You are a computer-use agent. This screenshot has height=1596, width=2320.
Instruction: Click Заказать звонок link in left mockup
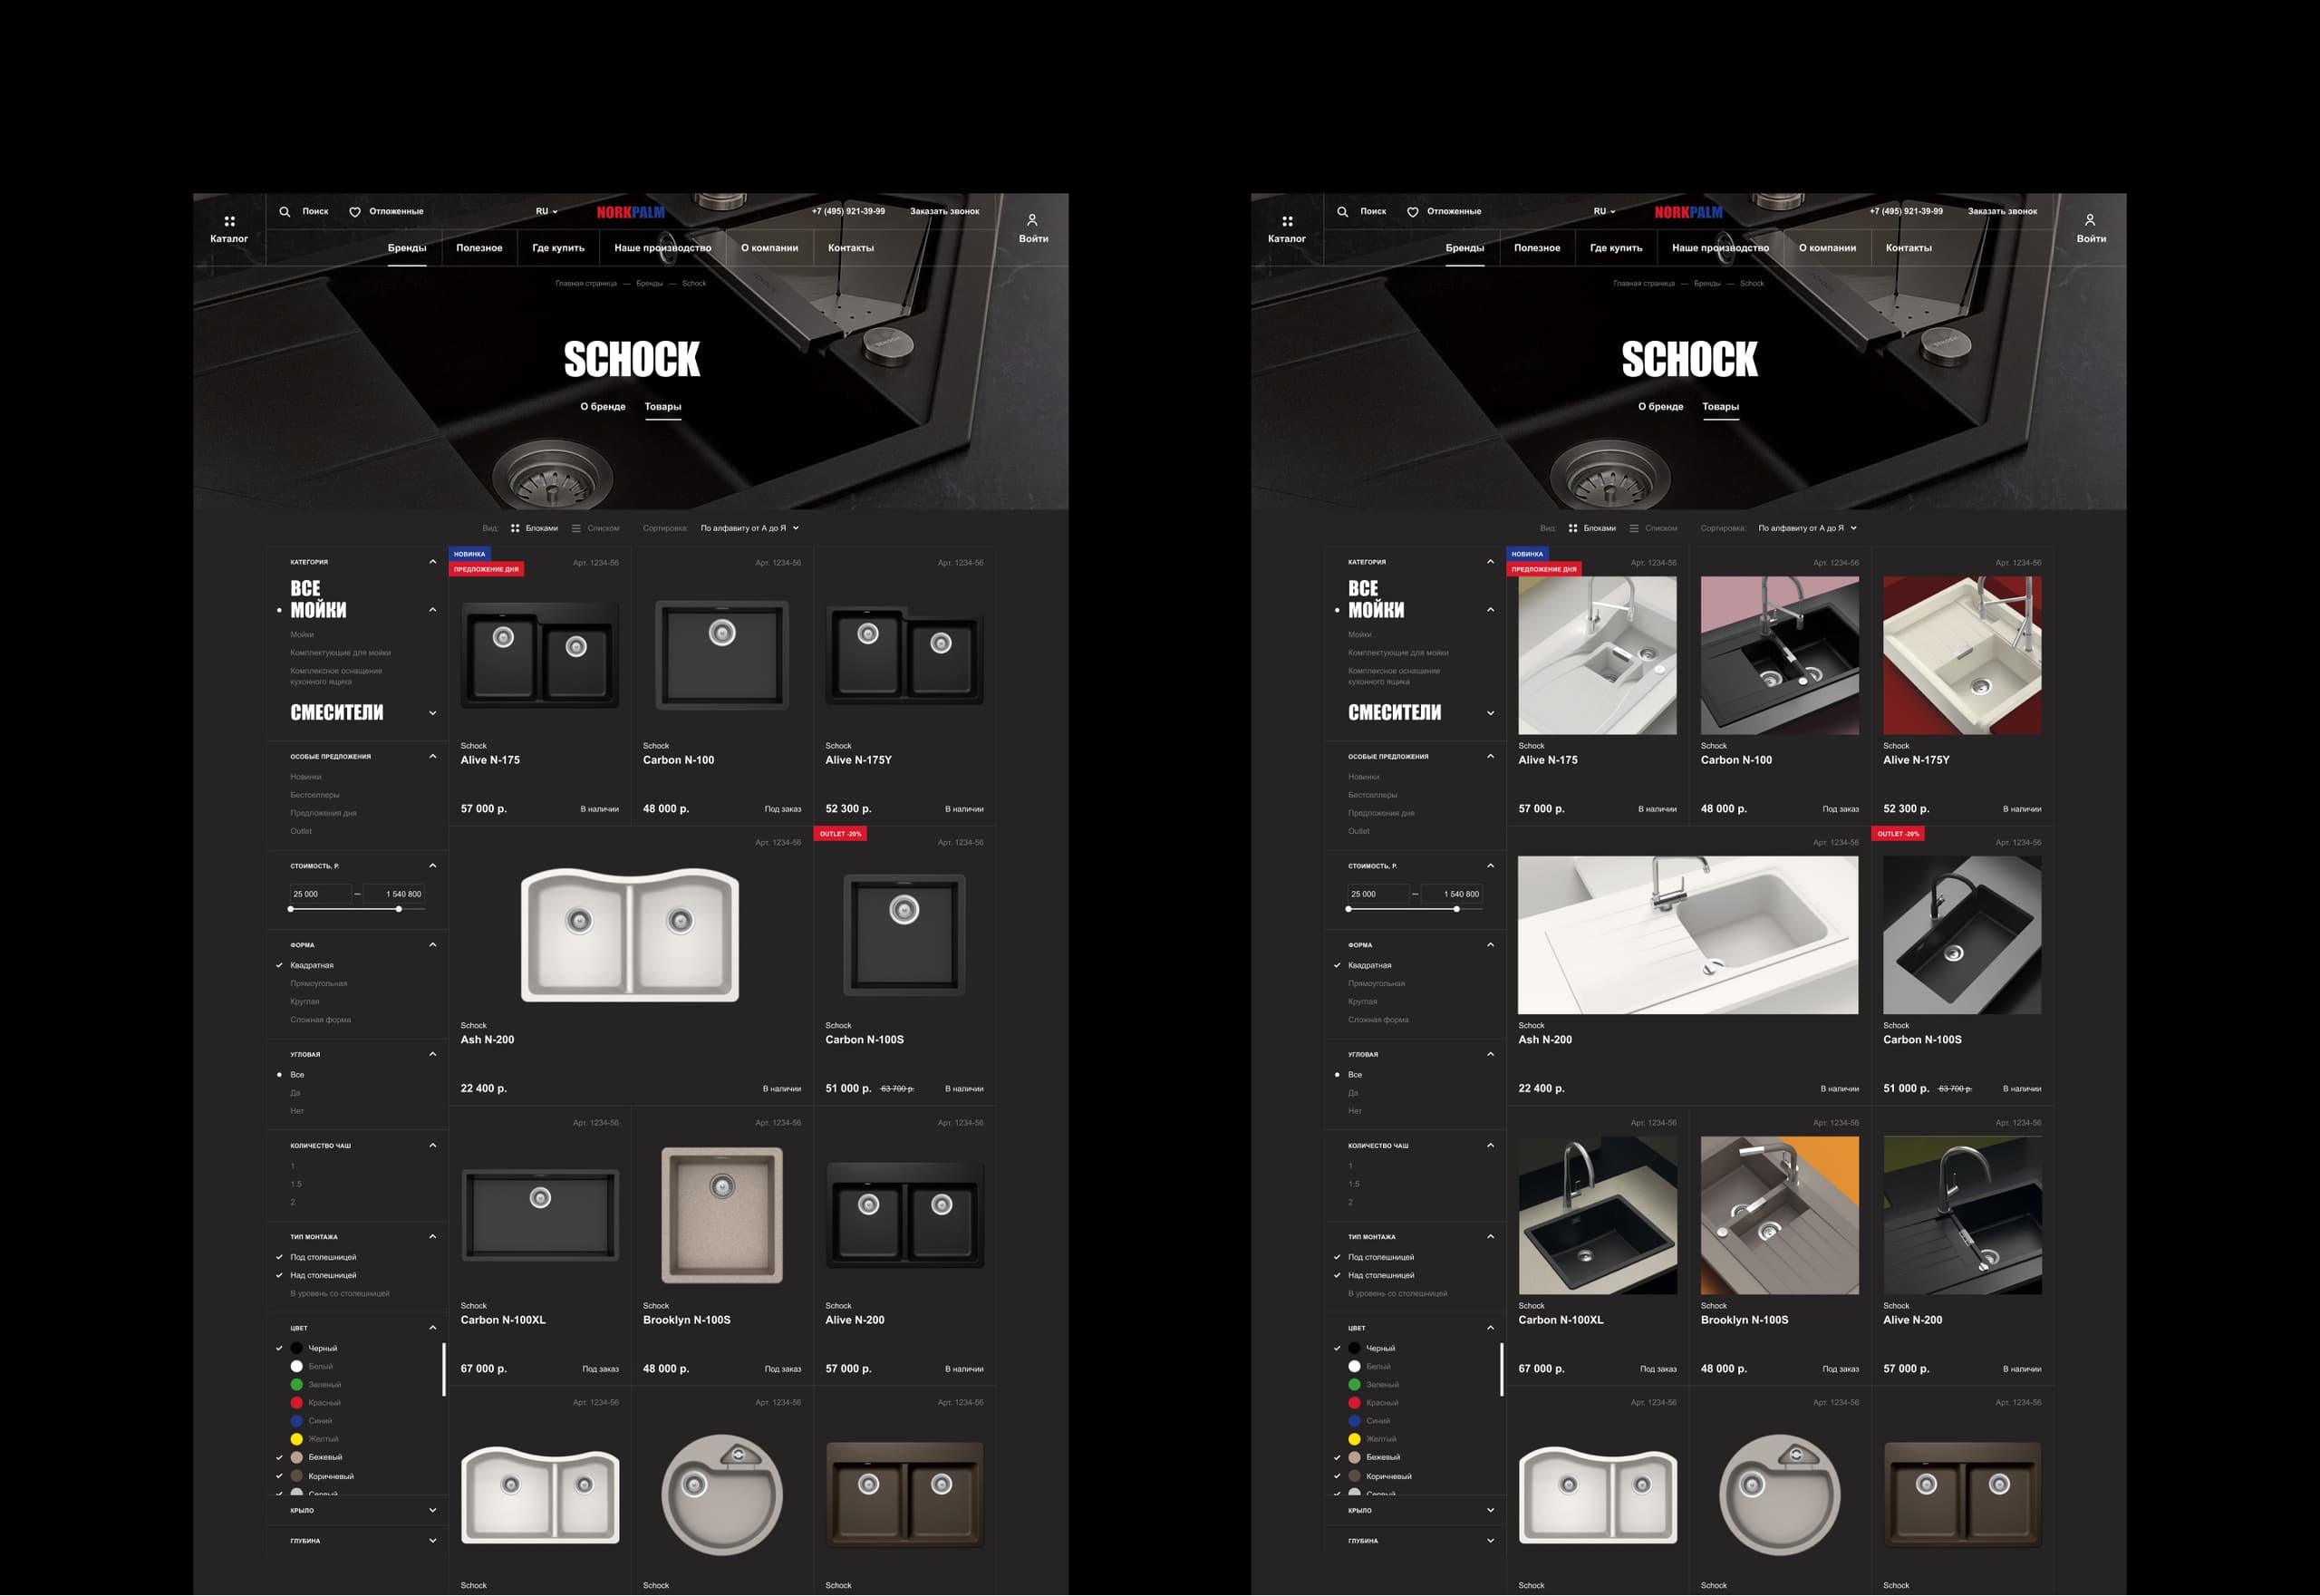click(945, 212)
